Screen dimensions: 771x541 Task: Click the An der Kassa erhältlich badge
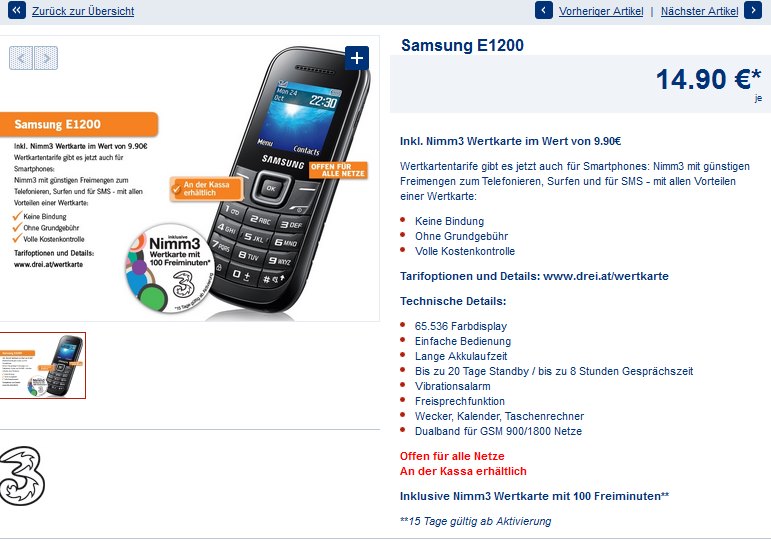(206, 189)
